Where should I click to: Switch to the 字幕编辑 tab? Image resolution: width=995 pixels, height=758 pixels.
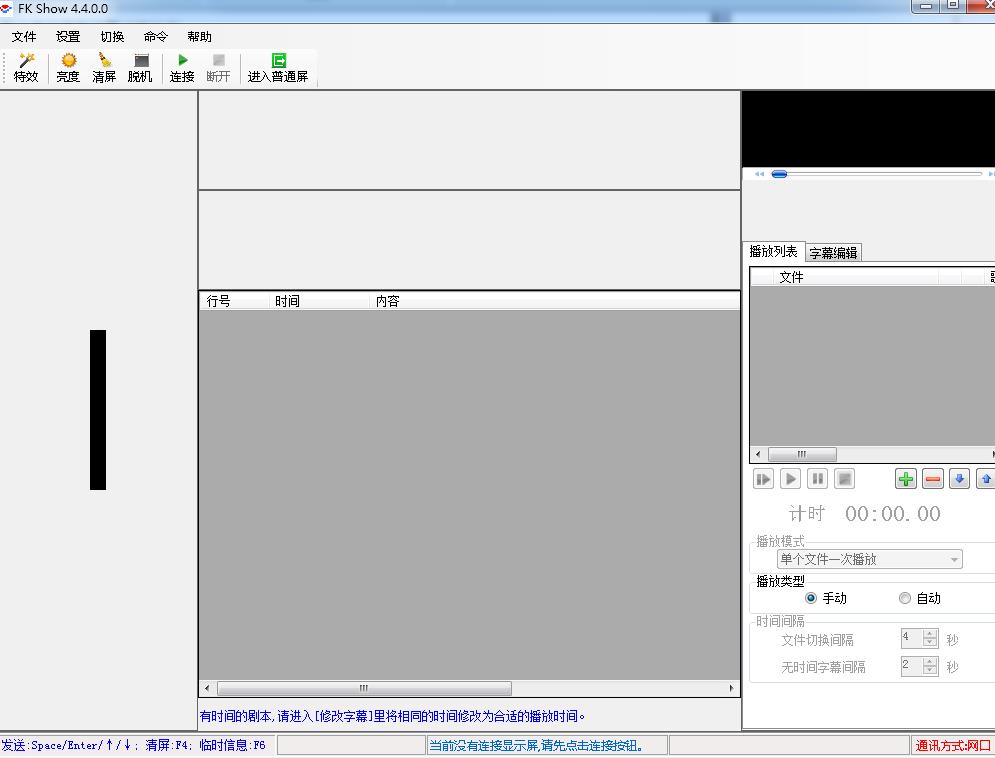(833, 253)
